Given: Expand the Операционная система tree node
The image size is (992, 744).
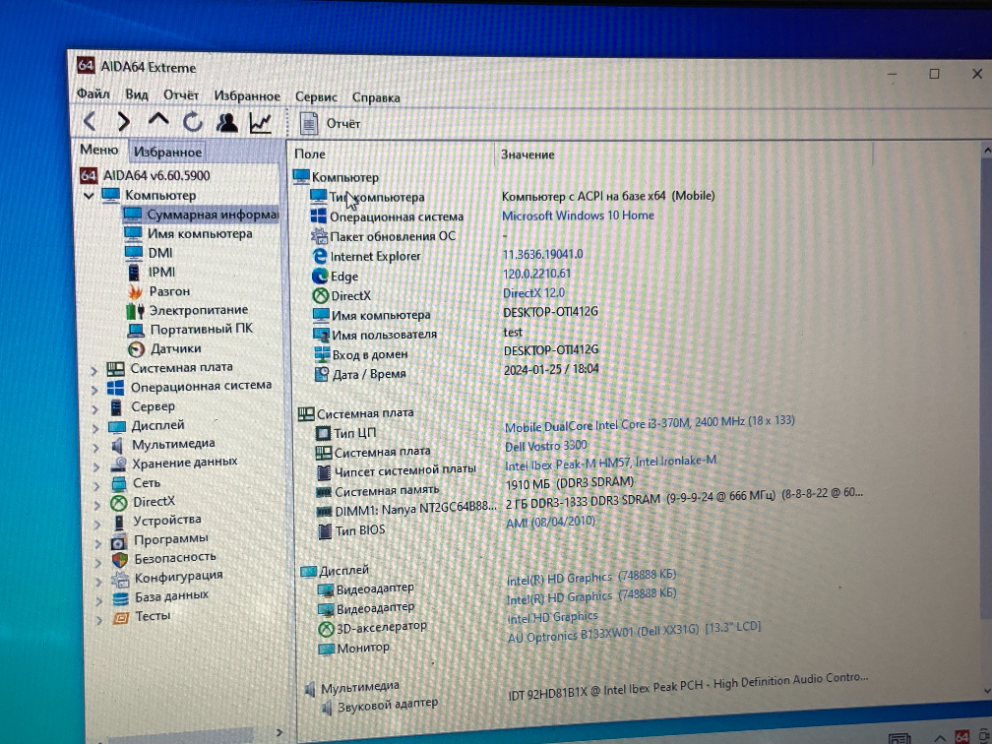Looking at the screenshot, I should coord(95,389).
